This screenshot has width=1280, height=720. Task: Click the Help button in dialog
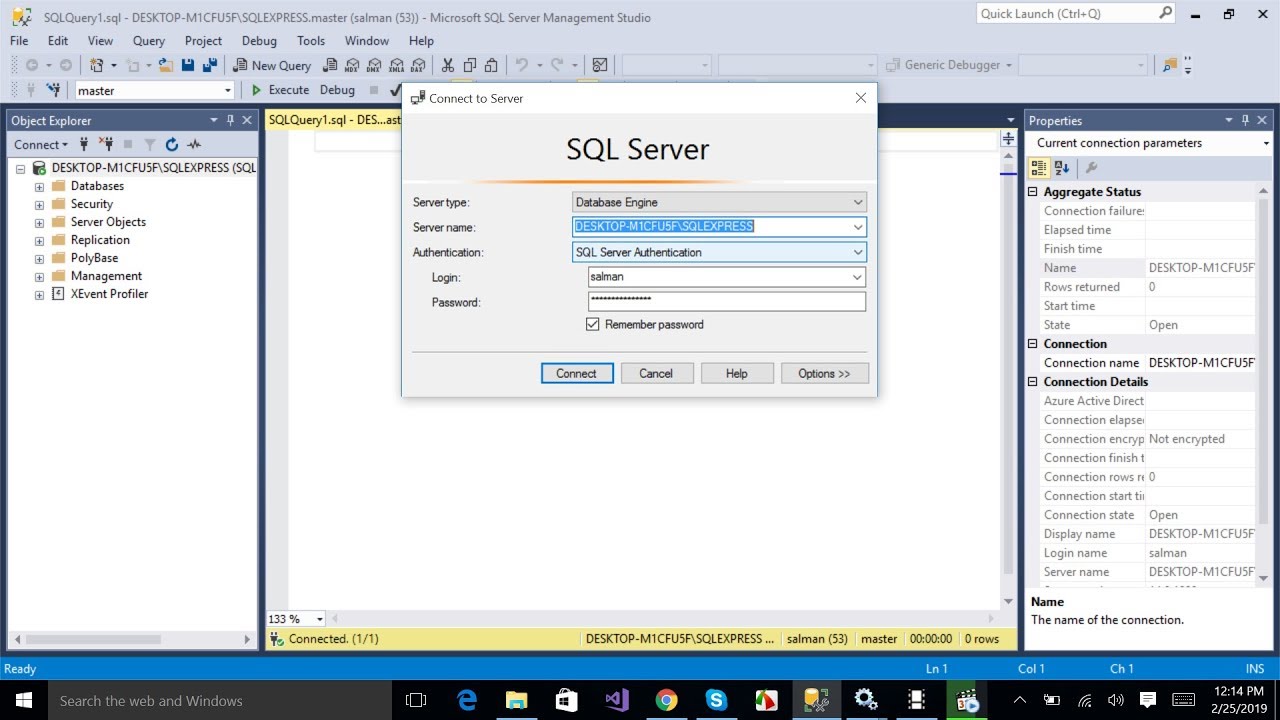tap(737, 373)
